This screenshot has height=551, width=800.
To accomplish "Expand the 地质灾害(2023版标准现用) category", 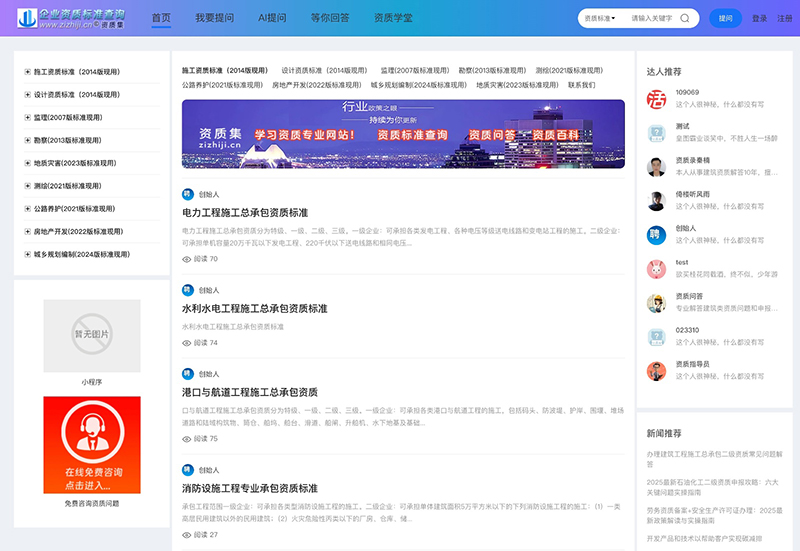I will 28,163.
